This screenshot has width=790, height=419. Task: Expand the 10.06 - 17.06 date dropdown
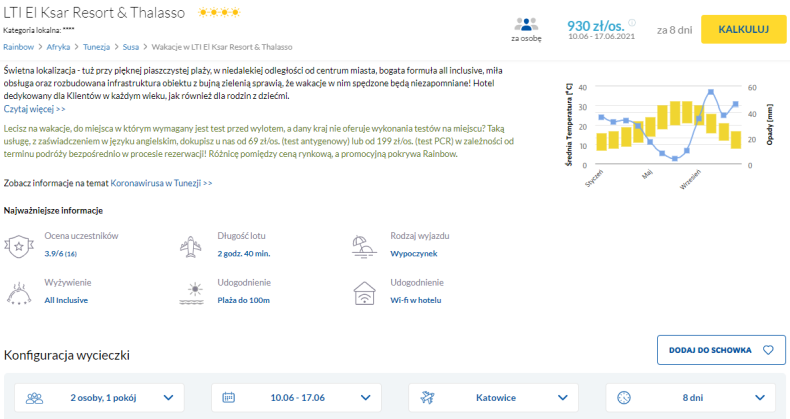tap(296, 398)
